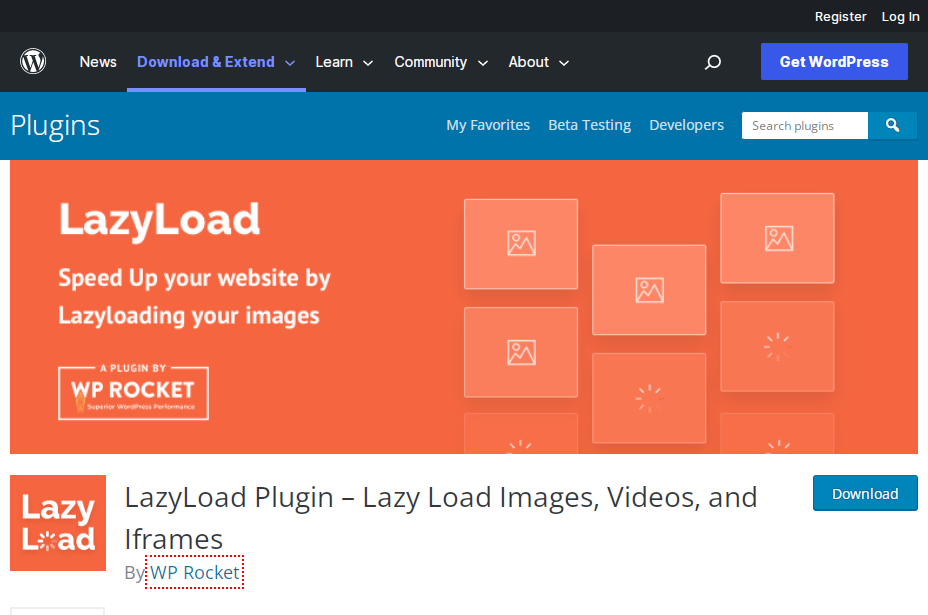Open the Beta Testing page
The image size is (928, 615).
589,125
